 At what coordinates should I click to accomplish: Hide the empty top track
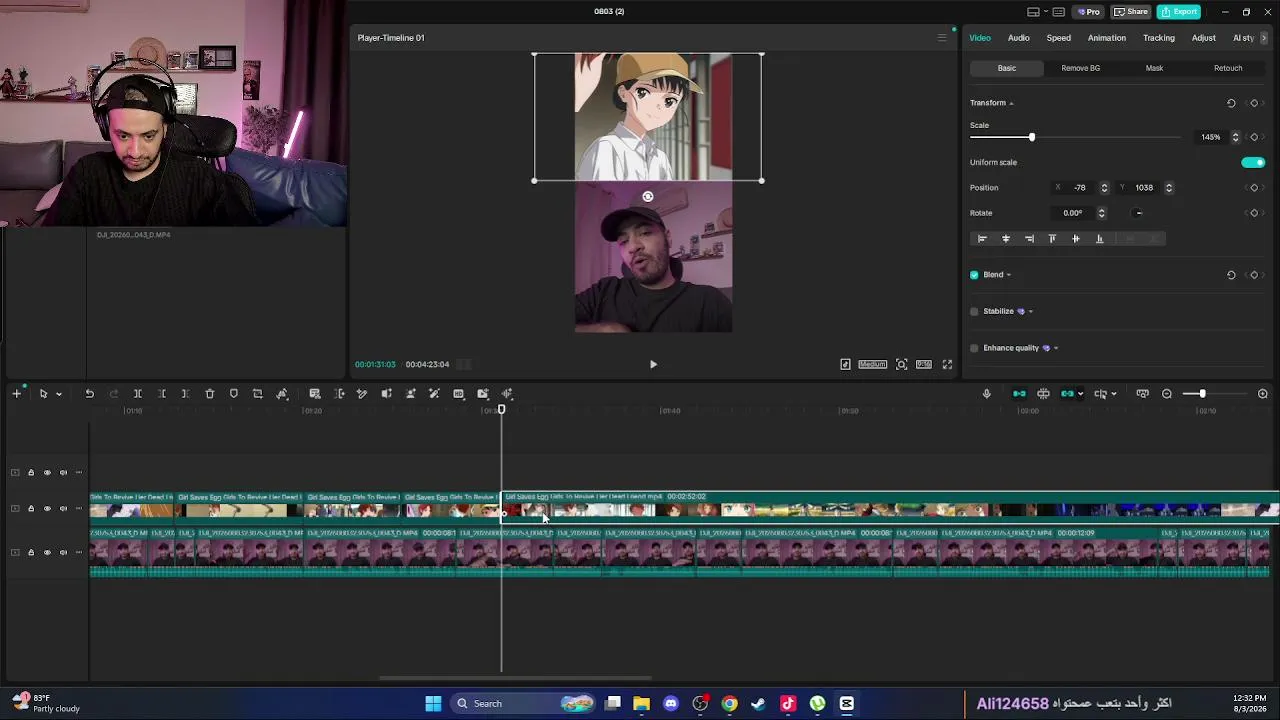[47, 473]
